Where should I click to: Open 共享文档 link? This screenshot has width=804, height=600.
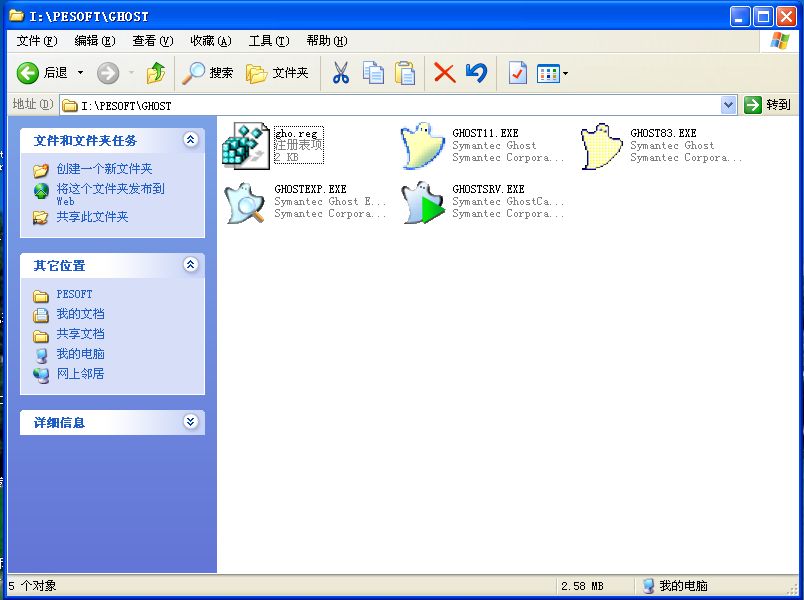[81, 334]
